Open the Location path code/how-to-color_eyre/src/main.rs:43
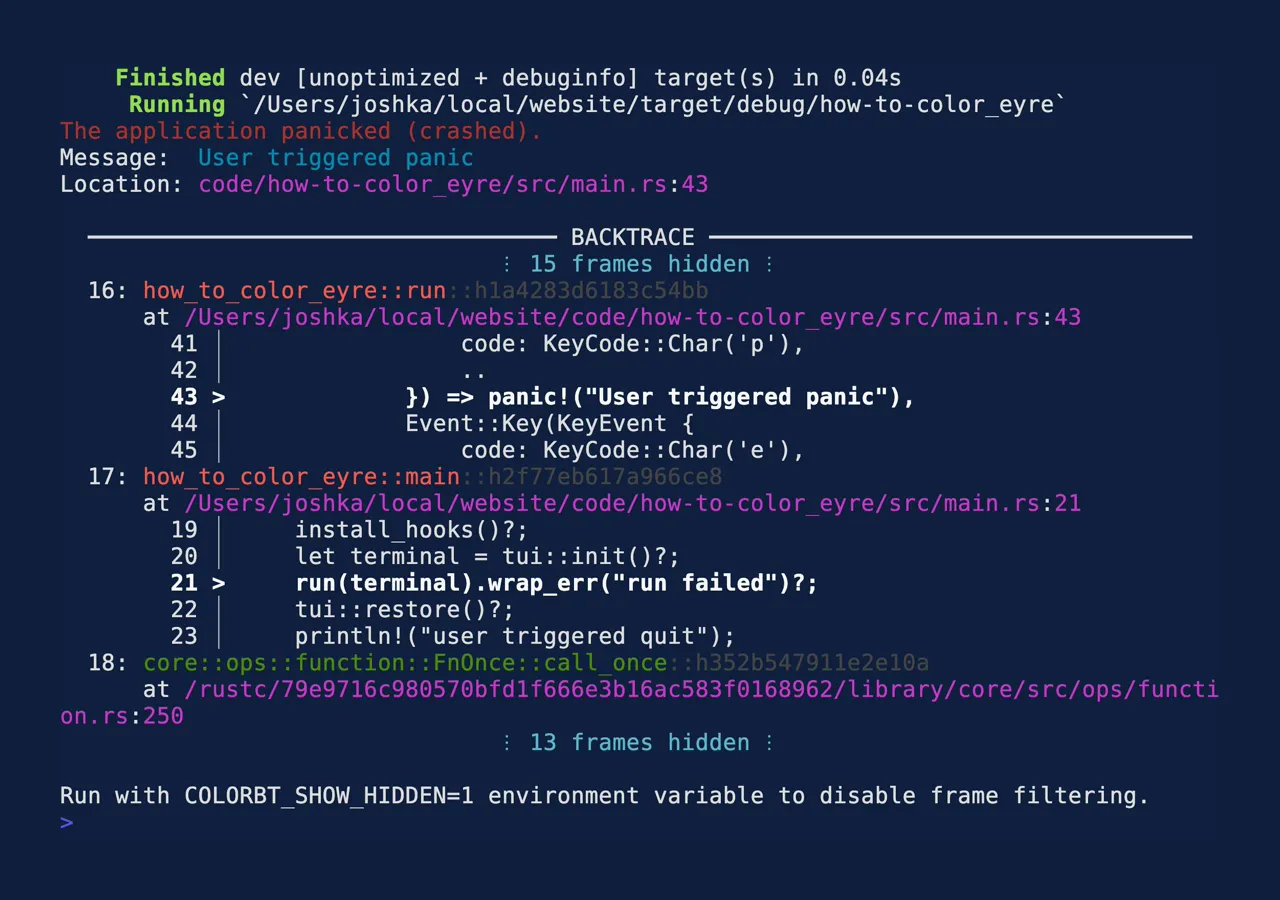1280x900 pixels. click(x=453, y=184)
